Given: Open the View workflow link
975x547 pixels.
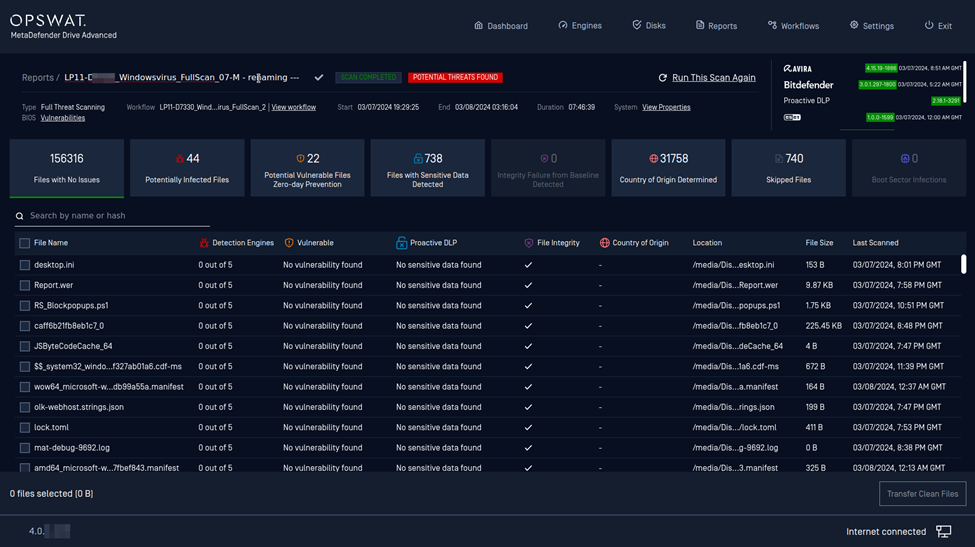Looking at the screenshot, I should click(293, 107).
